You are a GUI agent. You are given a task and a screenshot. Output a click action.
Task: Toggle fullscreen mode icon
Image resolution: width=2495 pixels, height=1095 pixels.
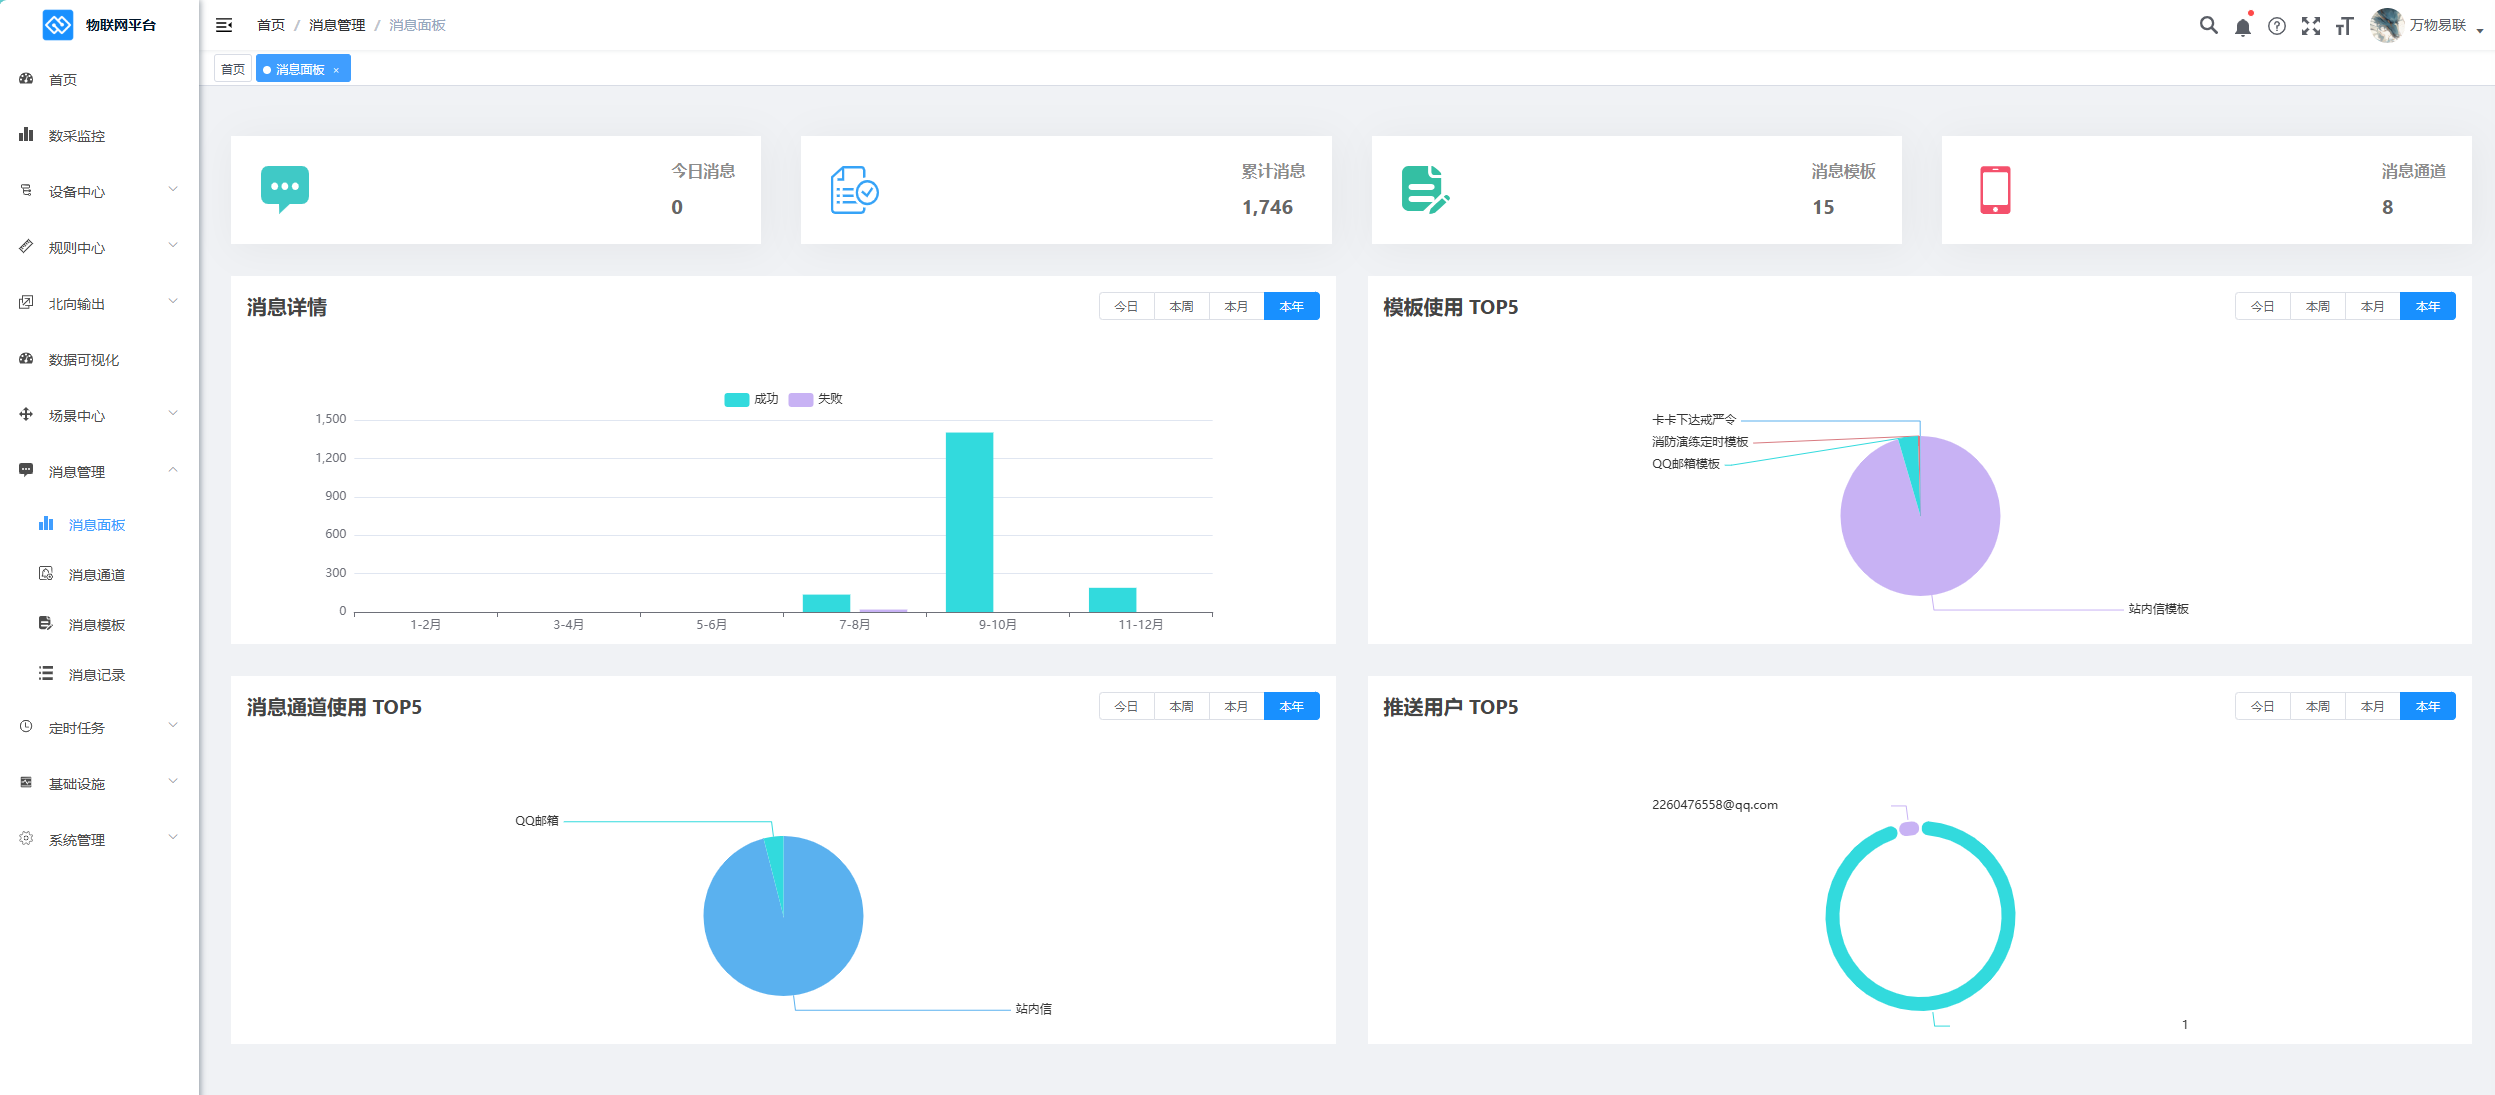point(2311,26)
